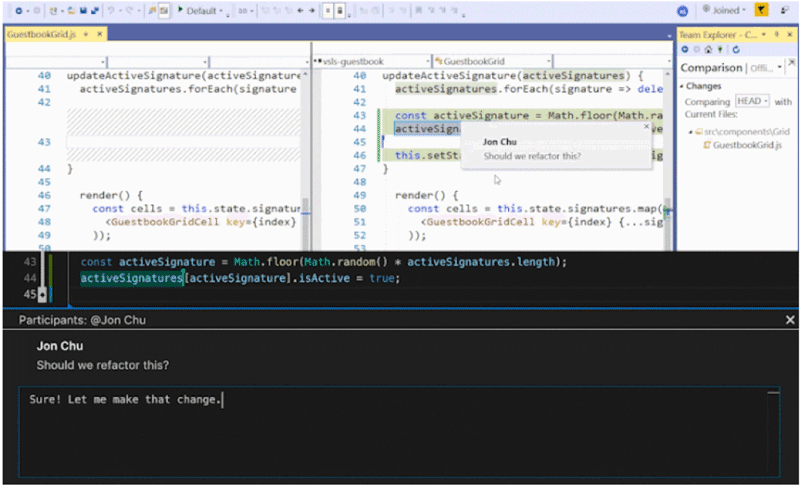
Task: Open the Default configuration dropdown
Action: (205, 11)
